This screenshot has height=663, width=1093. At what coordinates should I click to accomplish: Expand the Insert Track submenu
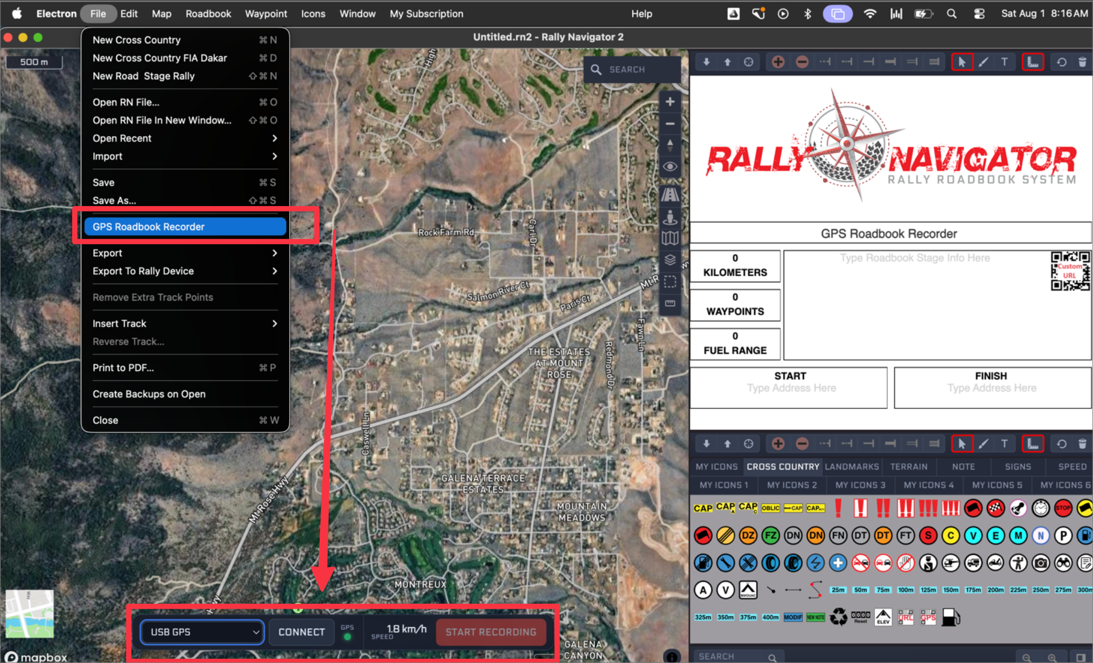185,323
